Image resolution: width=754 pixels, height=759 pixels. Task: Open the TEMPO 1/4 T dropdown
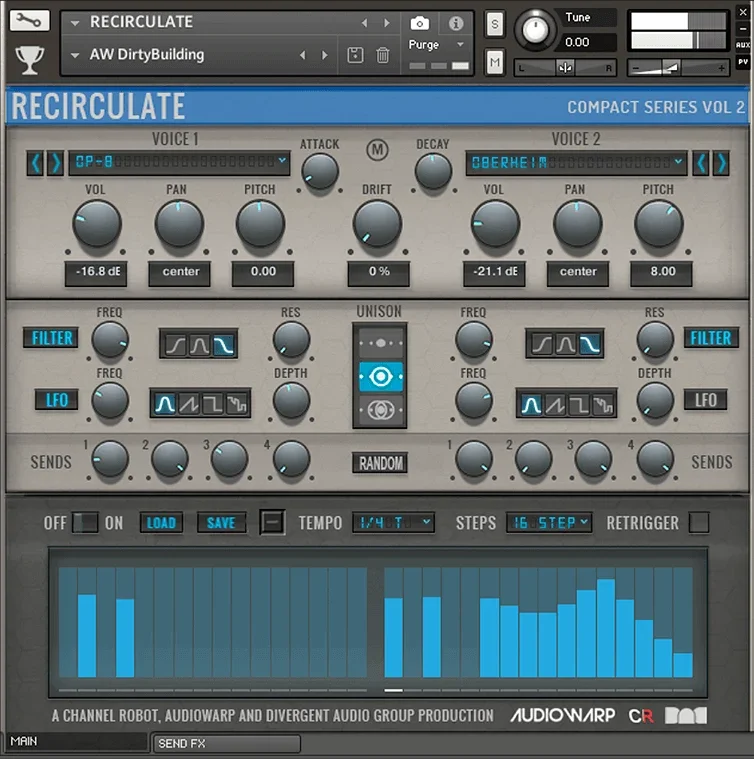[x=393, y=523]
